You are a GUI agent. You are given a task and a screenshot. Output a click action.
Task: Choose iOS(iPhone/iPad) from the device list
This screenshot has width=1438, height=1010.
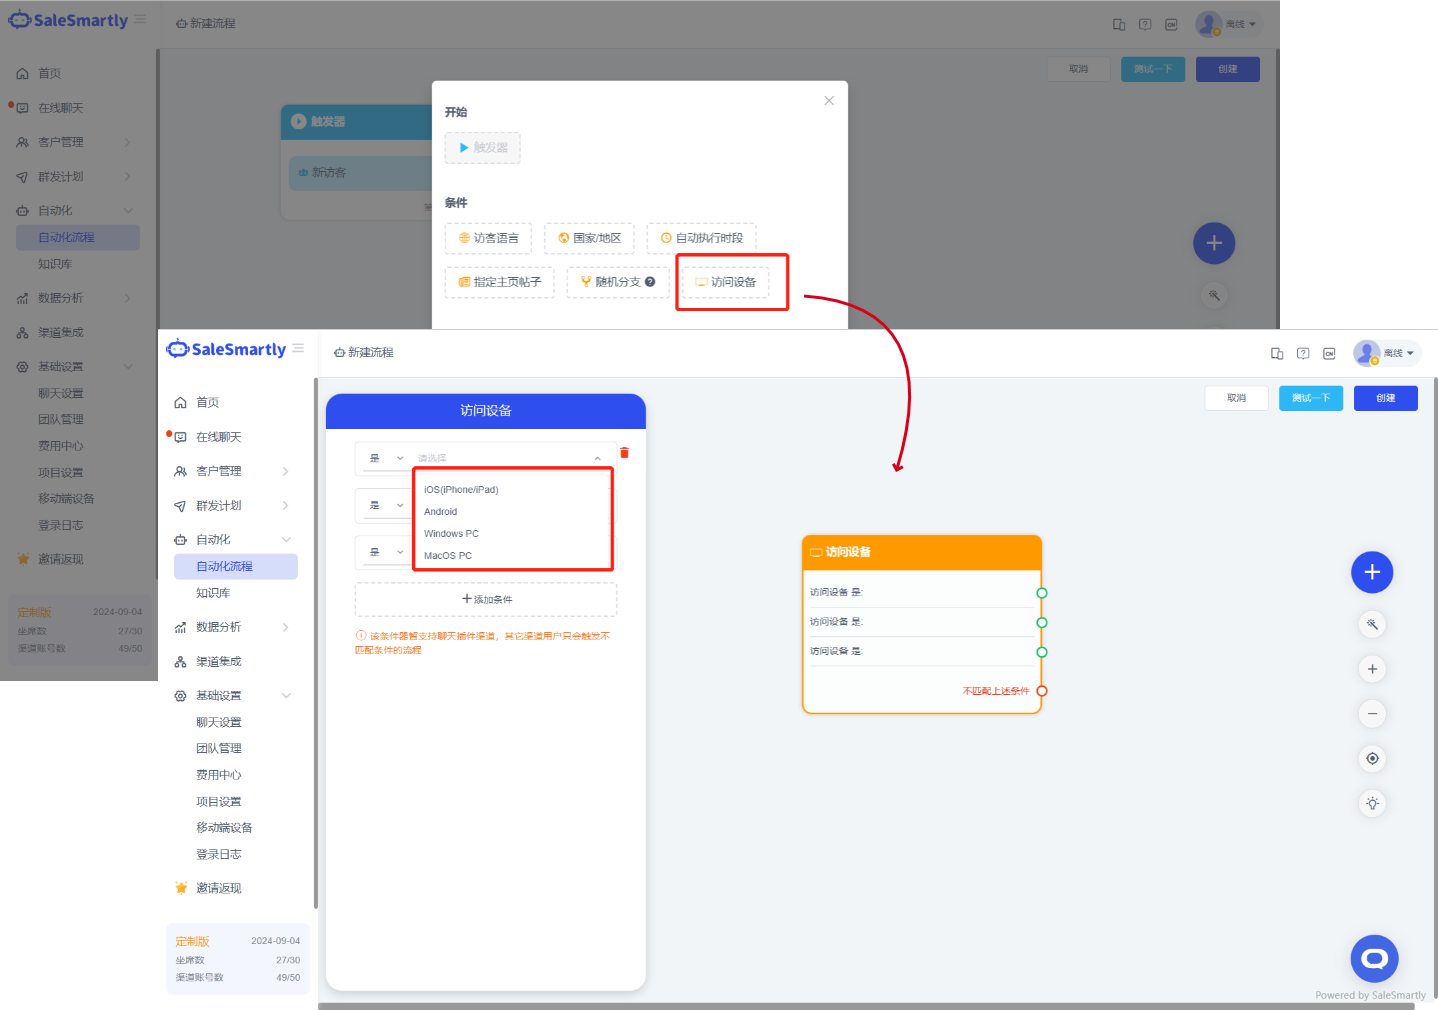[x=461, y=490]
